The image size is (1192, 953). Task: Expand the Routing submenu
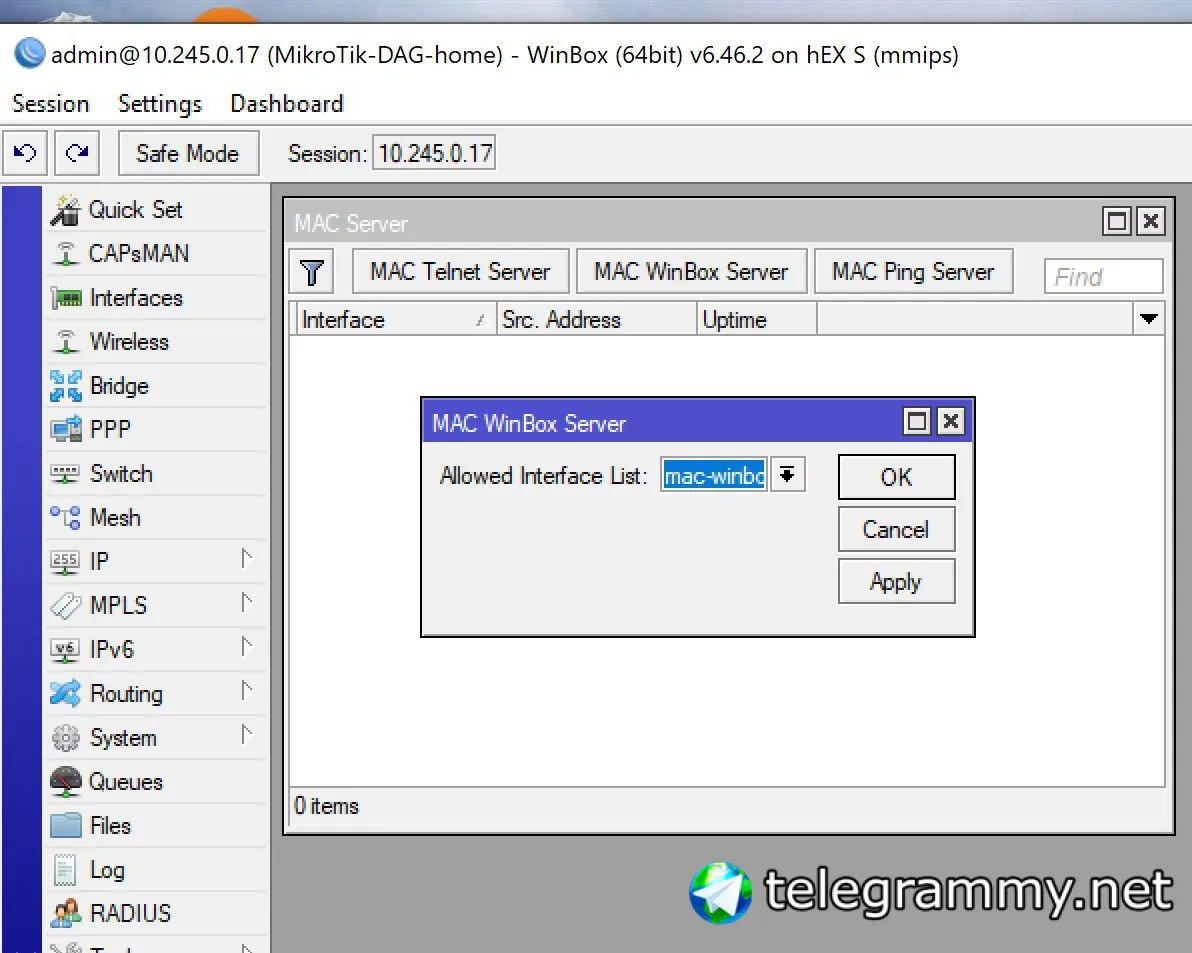(246, 692)
